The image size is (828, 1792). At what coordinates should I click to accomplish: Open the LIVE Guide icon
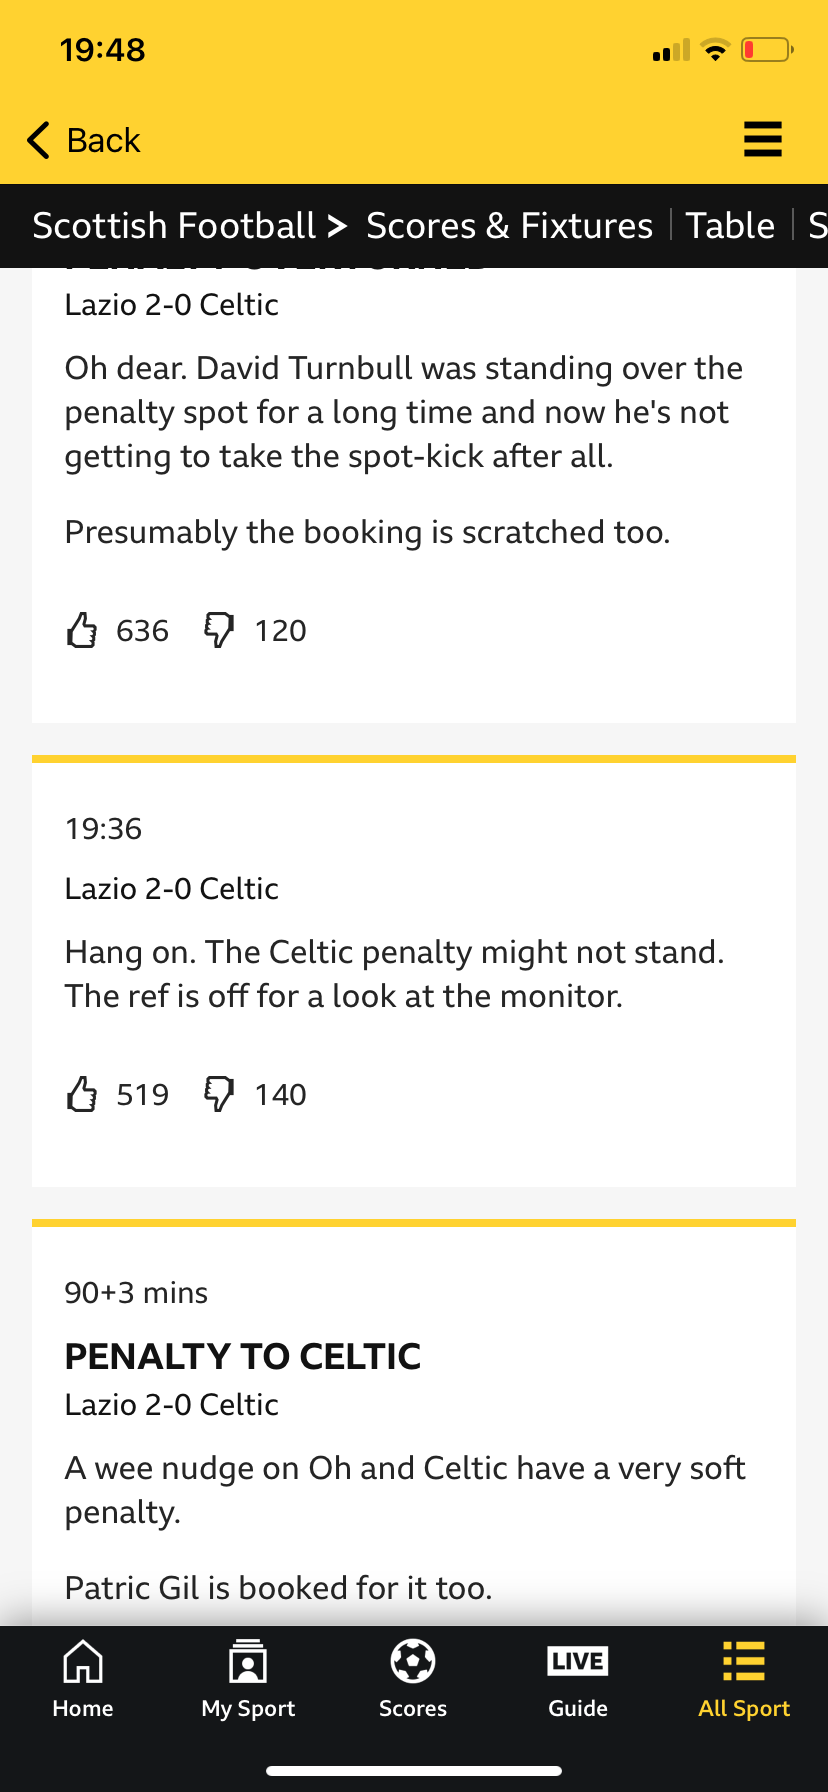pos(578,1662)
